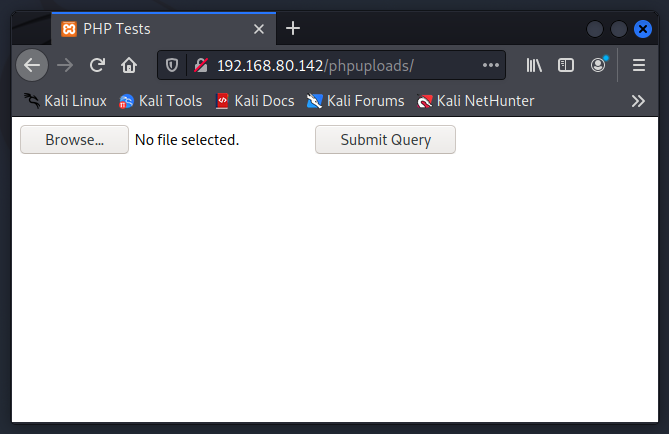Reload the current page
Viewport: 669px width, 434px height.
(x=97, y=65)
